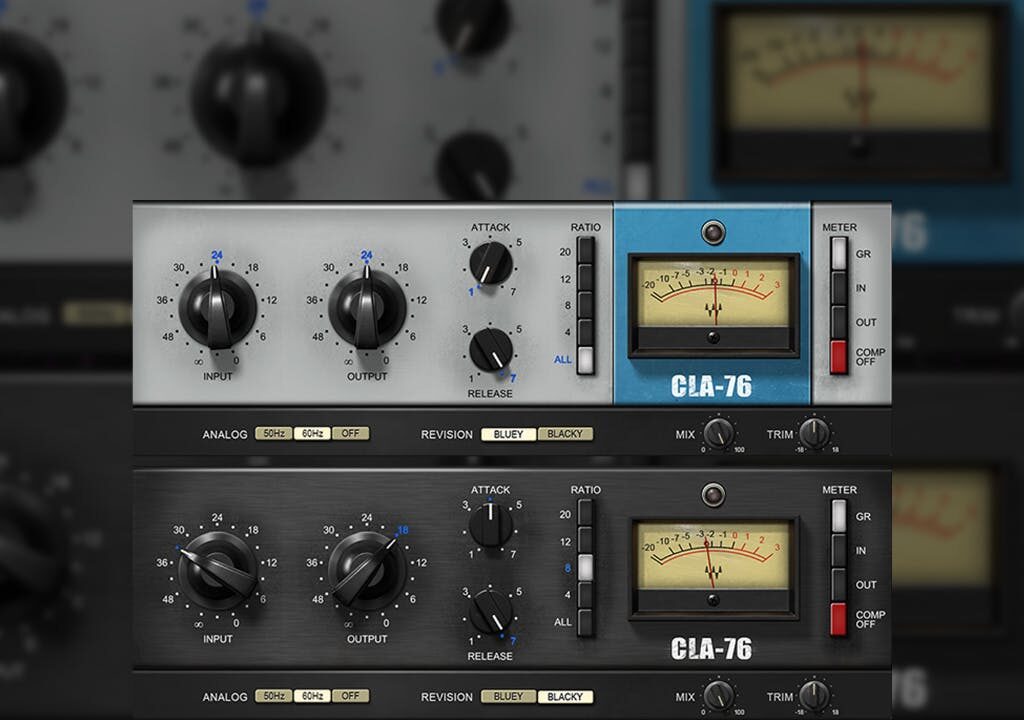Click the VU meter adjustment screw on Bluey unit
Screen dimensions: 1024x720
point(713,337)
